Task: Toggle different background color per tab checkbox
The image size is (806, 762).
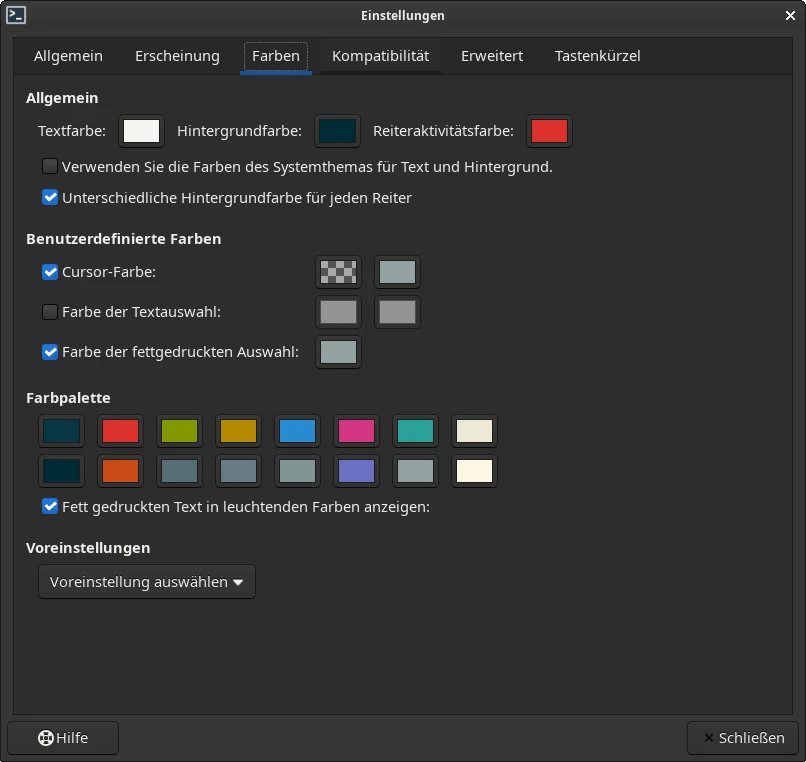Action: pos(50,198)
